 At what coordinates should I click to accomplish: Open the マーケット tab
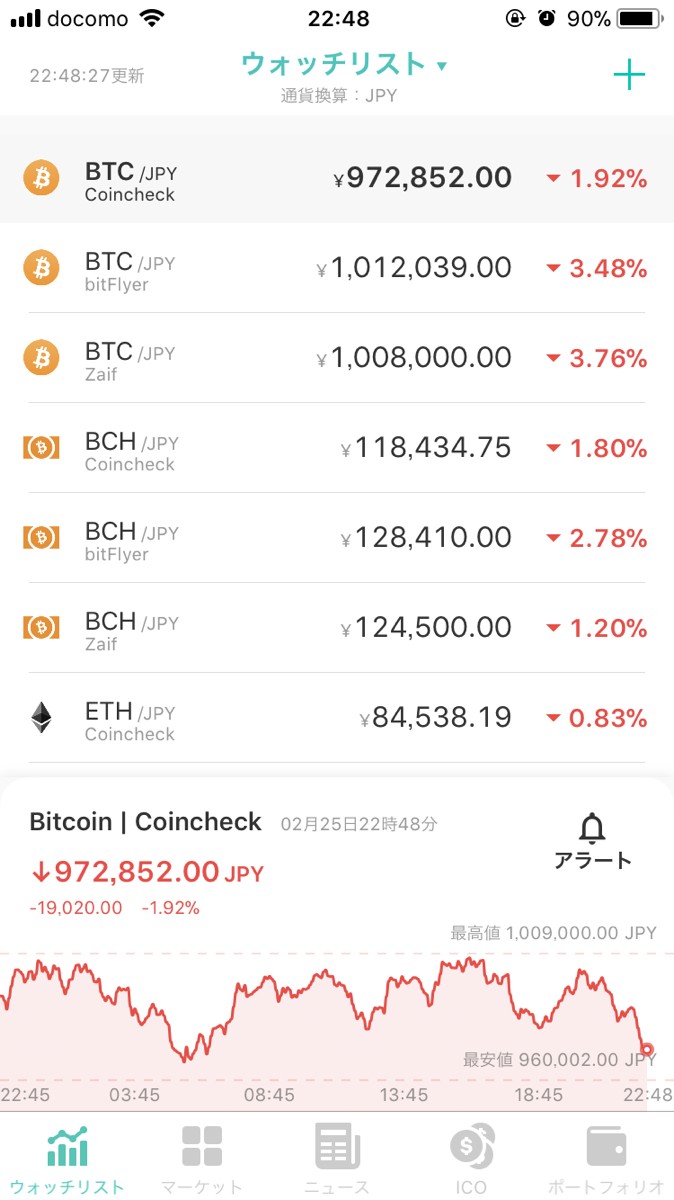point(202,1158)
